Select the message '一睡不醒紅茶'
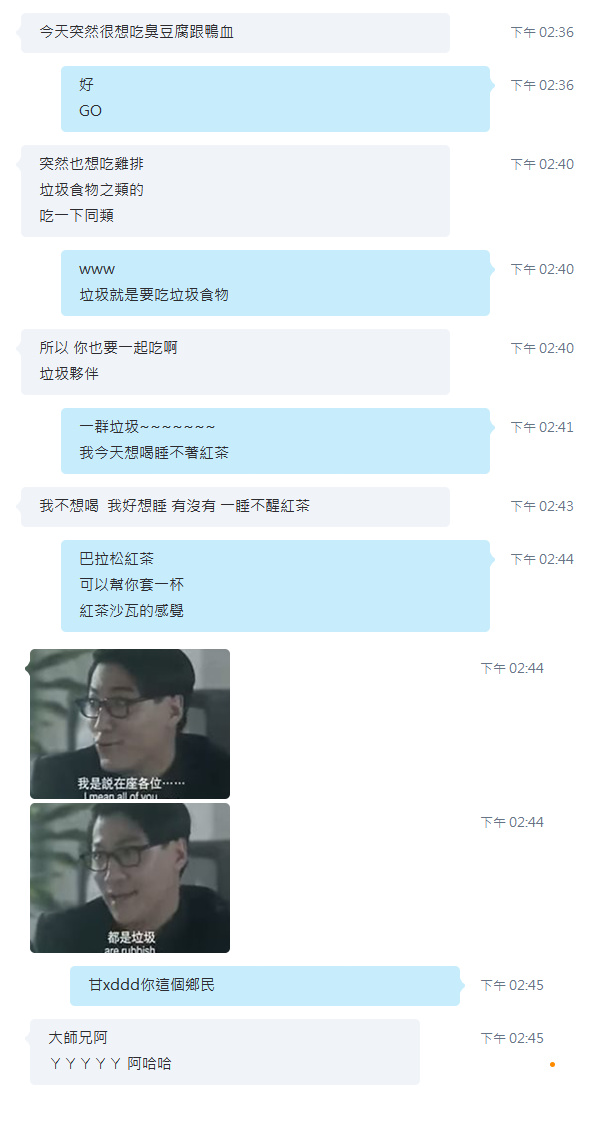601x1130 pixels. (x=235, y=507)
